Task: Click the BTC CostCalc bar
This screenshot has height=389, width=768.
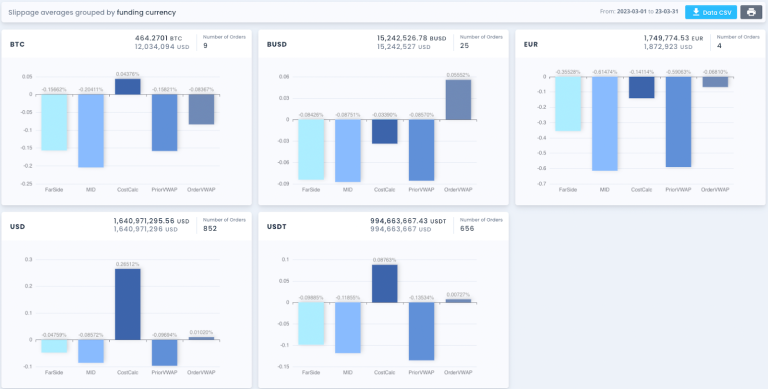Action: (128, 87)
